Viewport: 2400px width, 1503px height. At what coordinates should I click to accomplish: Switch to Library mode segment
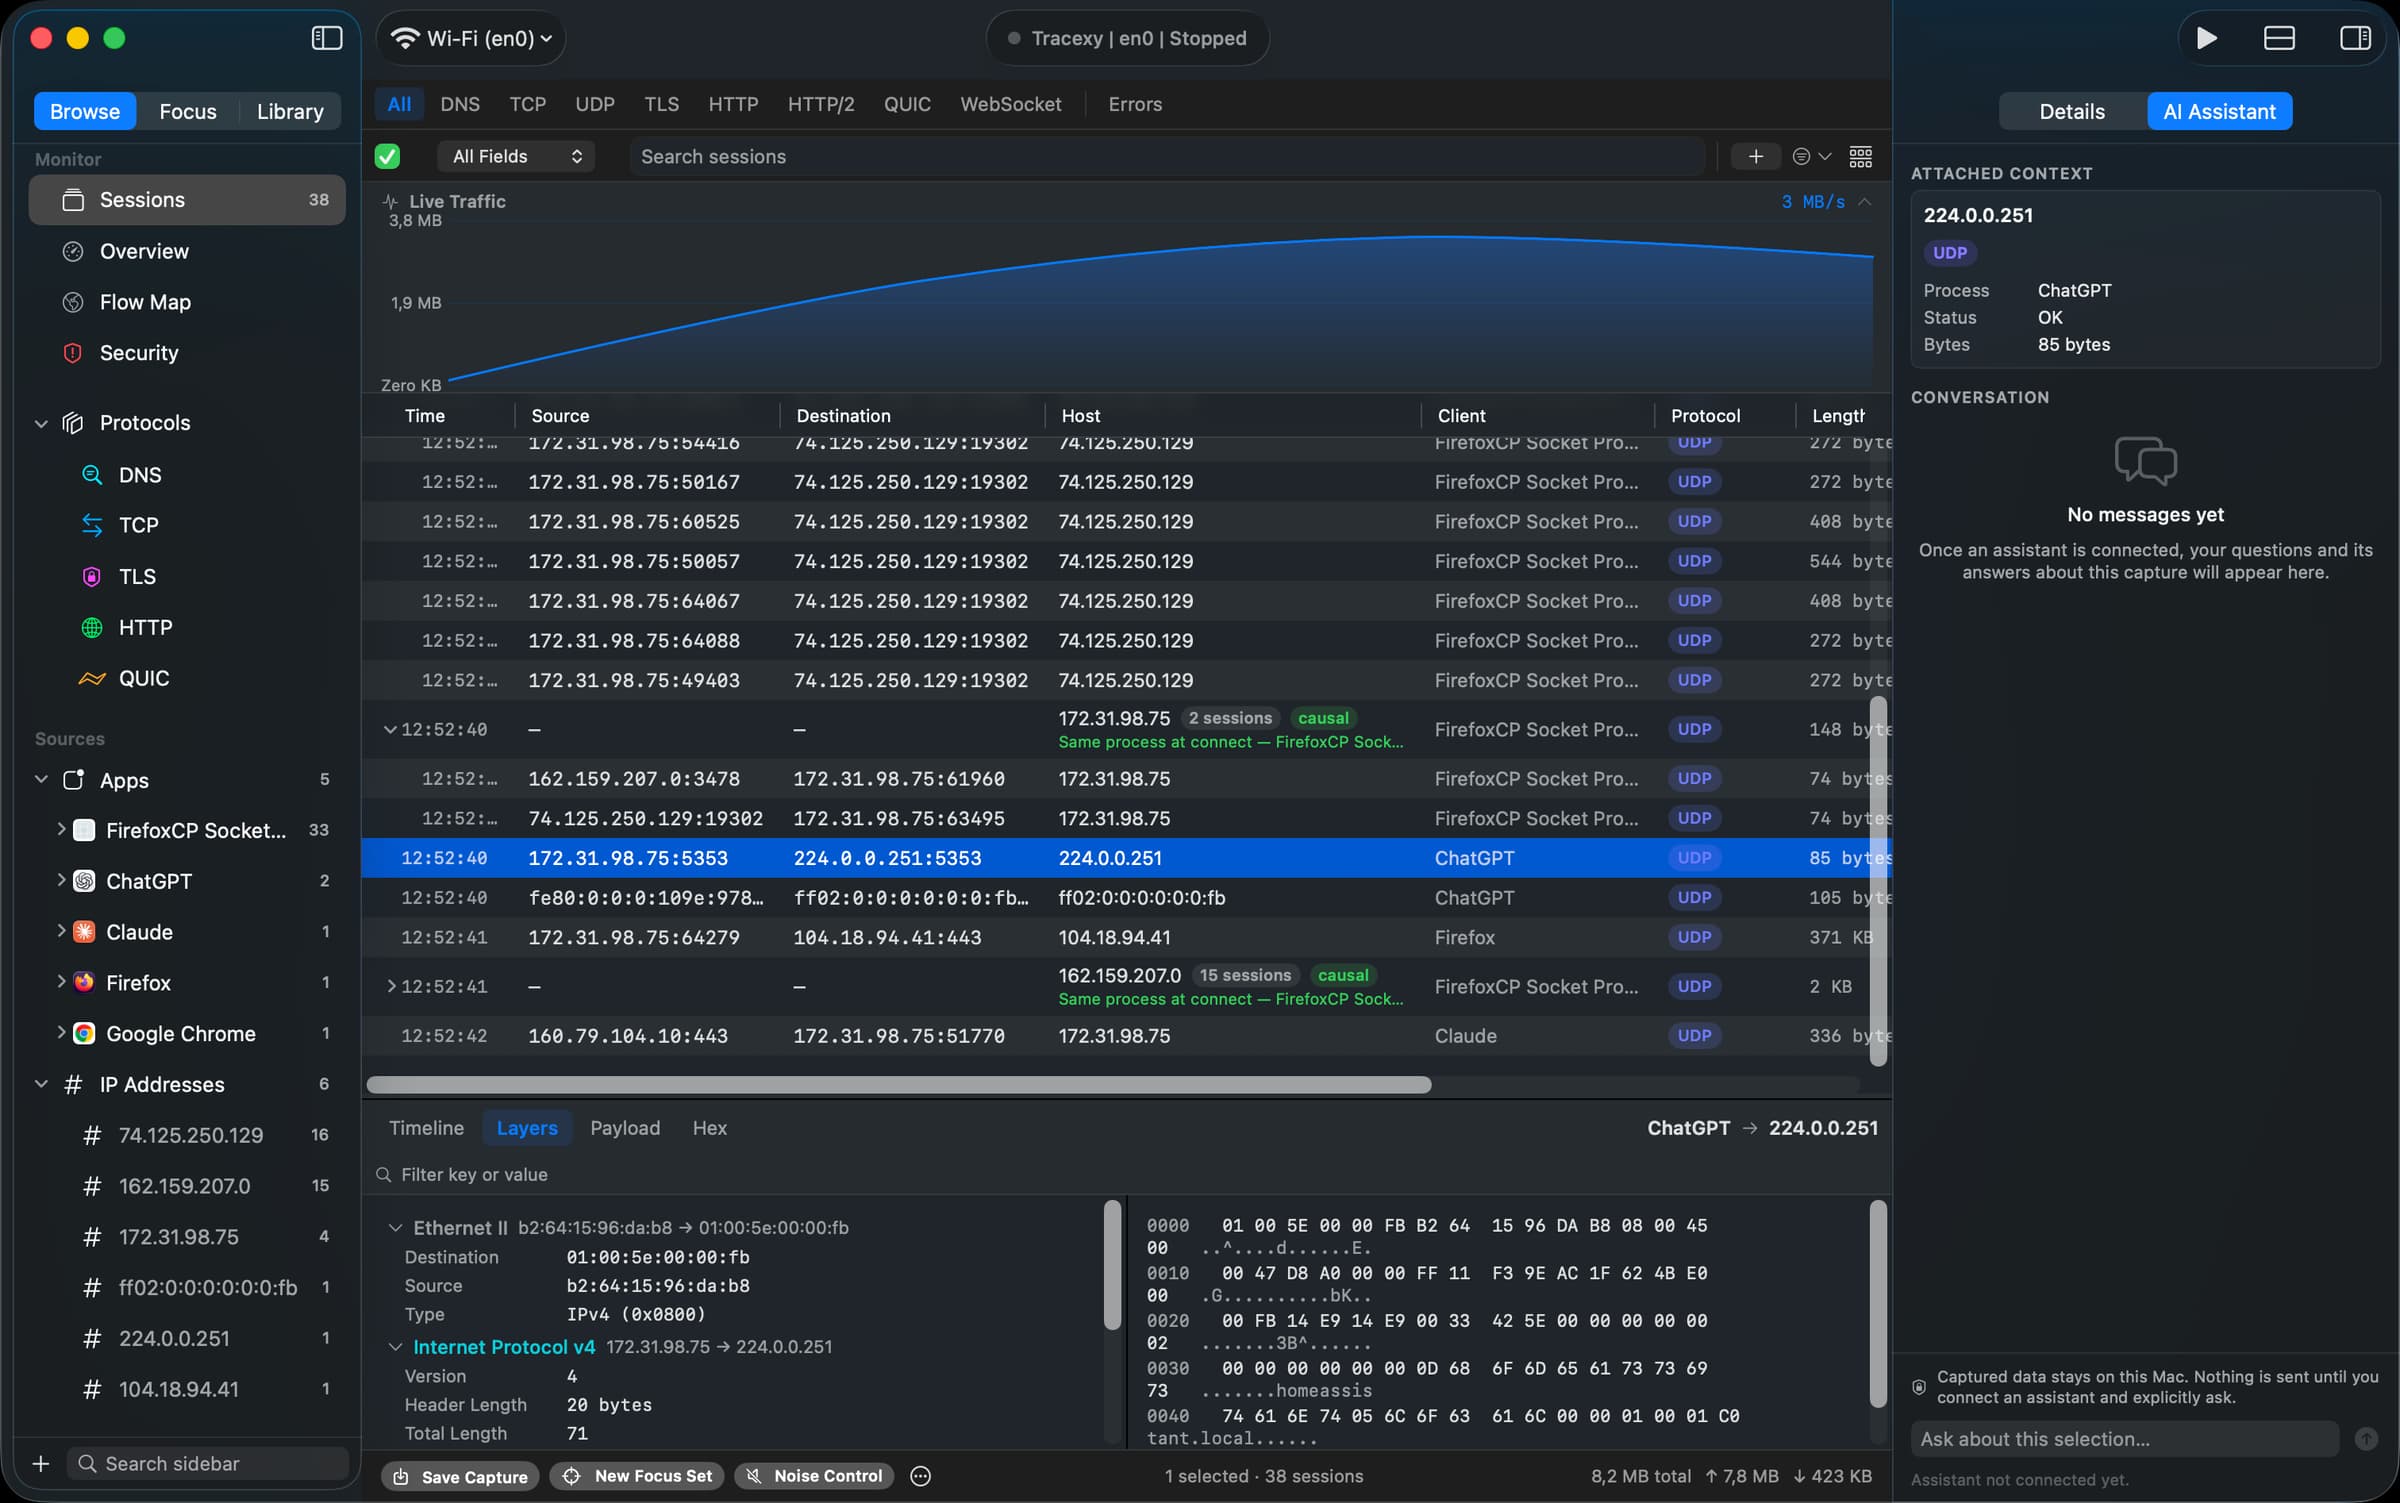pyautogui.click(x=290, y=111)
